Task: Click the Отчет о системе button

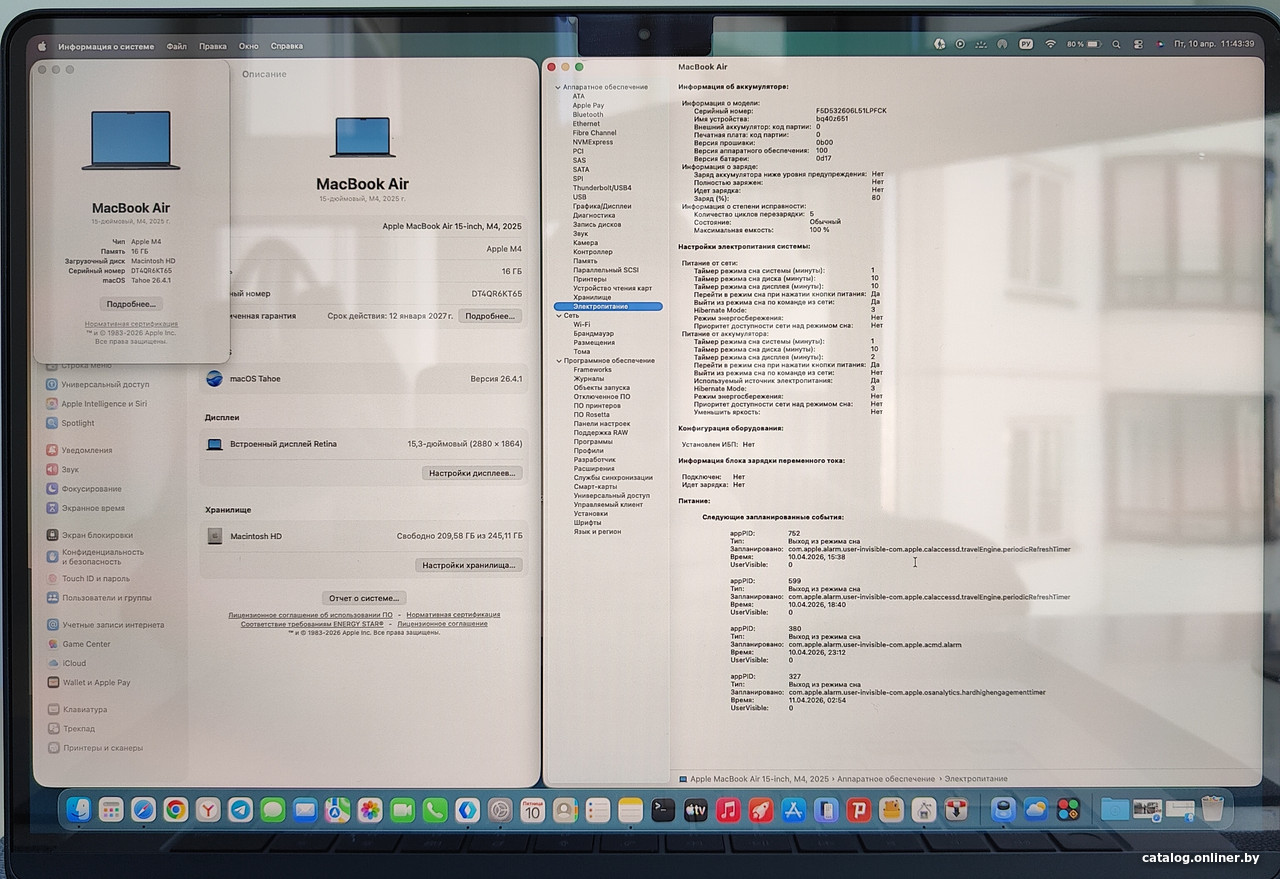Action: 364,598
